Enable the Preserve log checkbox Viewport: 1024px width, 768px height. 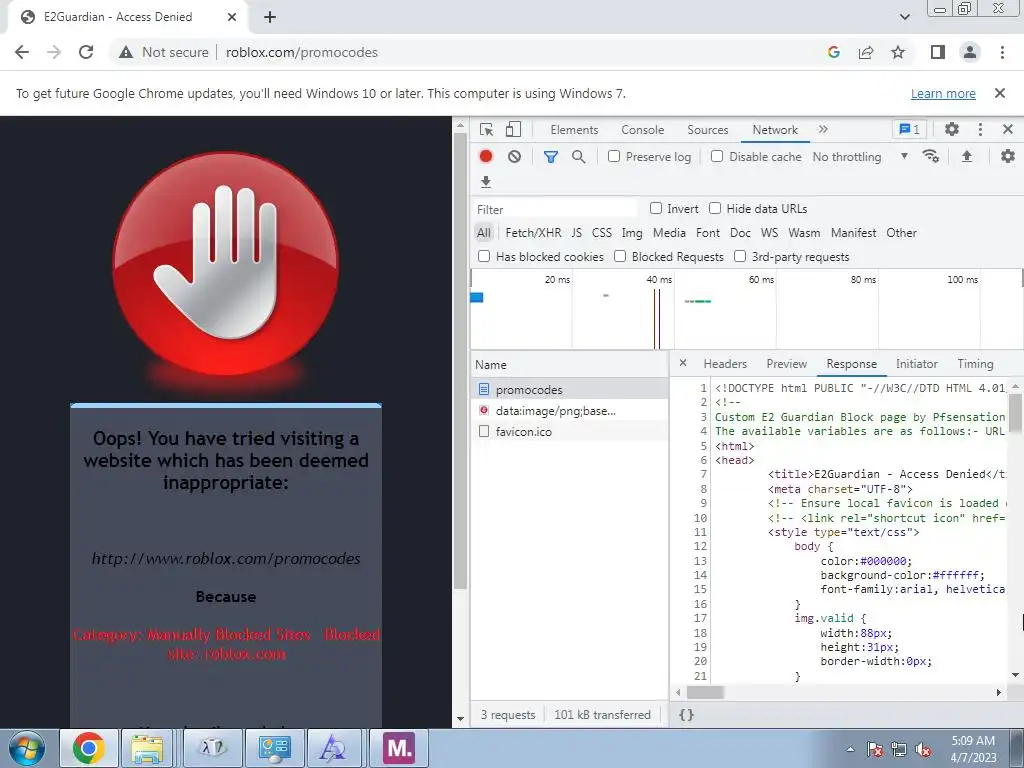[614, 157]
